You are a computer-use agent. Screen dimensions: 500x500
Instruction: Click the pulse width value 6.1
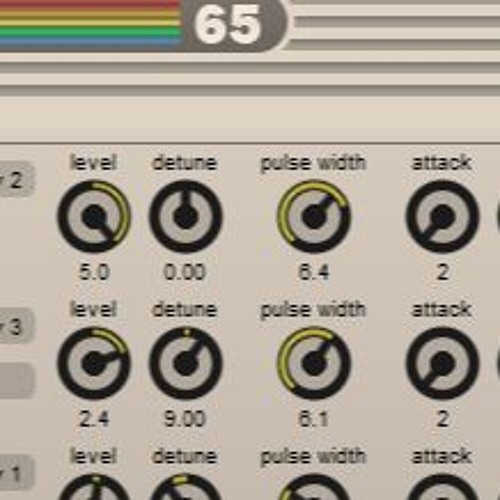point(313,419)
